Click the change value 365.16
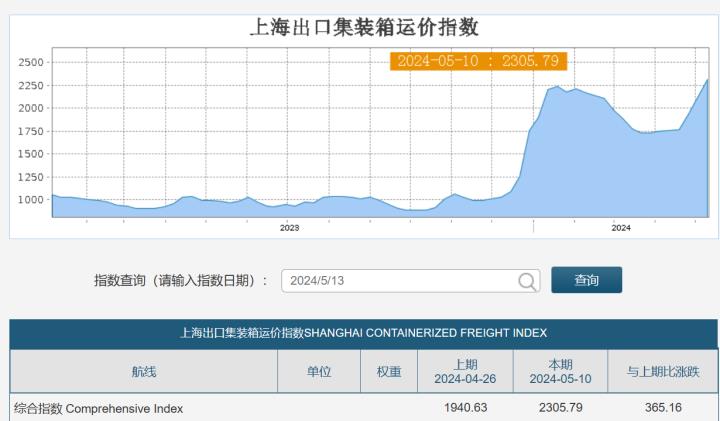720x421 pixels. tap(663, 407)
